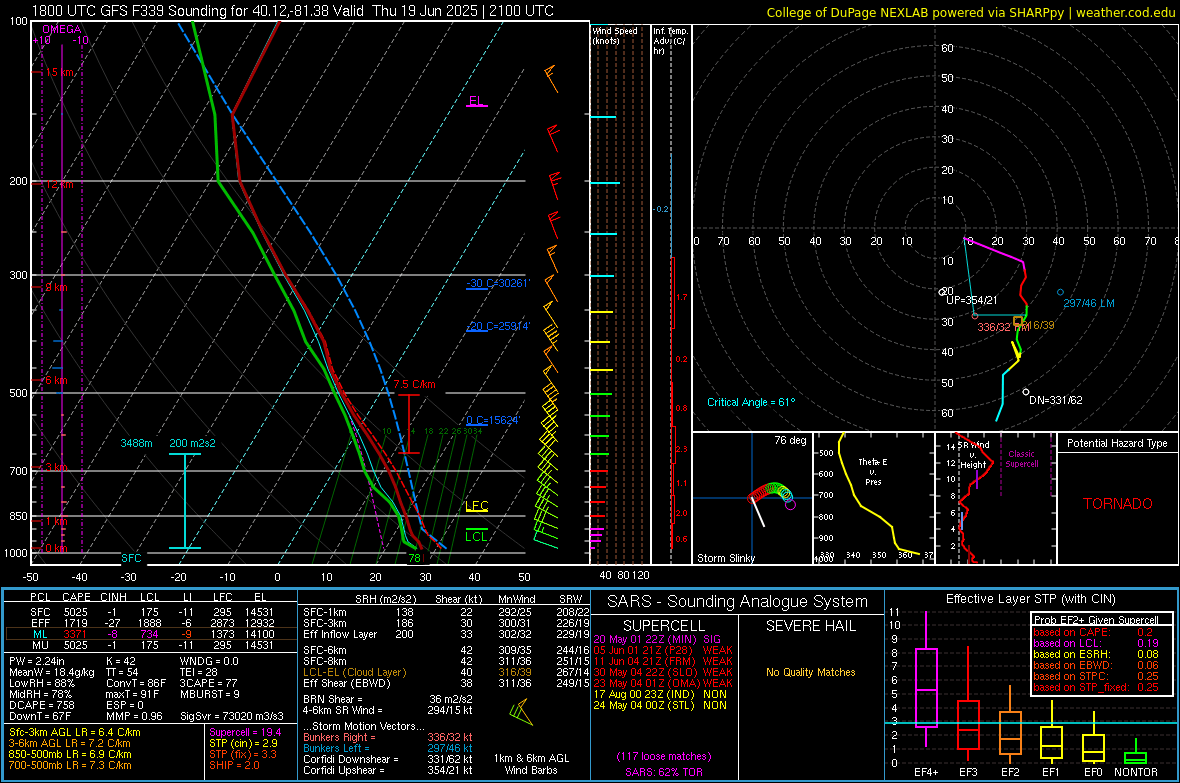Click the magenta EL level marker

[x=476, y=101]
